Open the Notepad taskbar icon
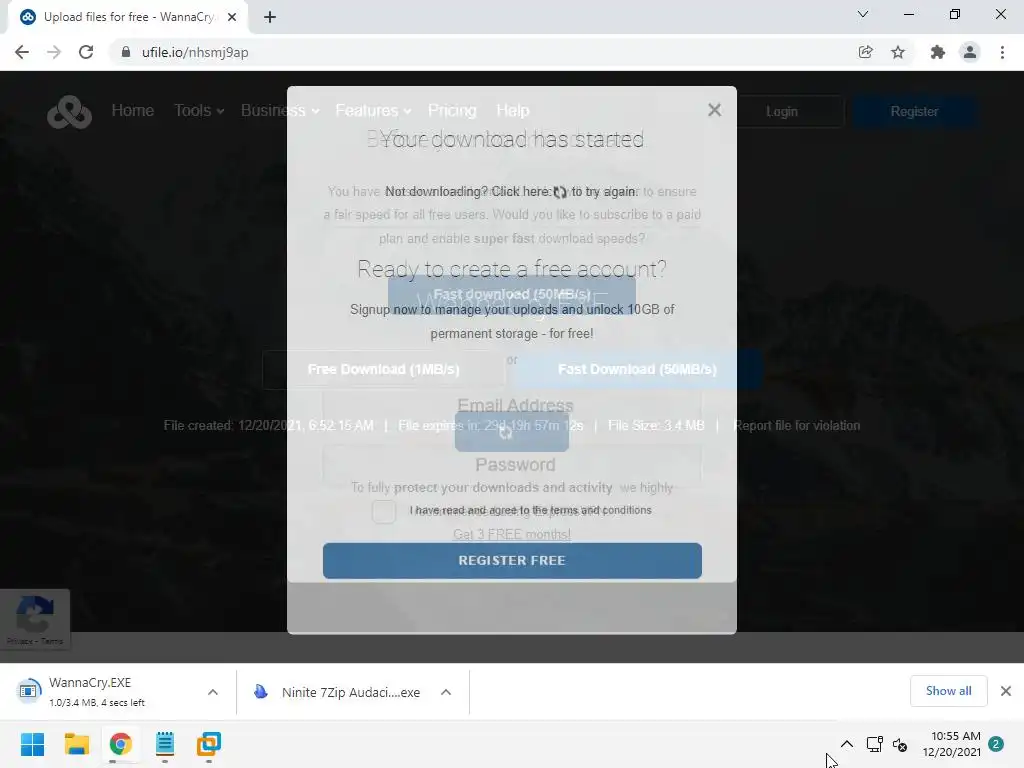1024x768 pixels. [x=165, y=744]
